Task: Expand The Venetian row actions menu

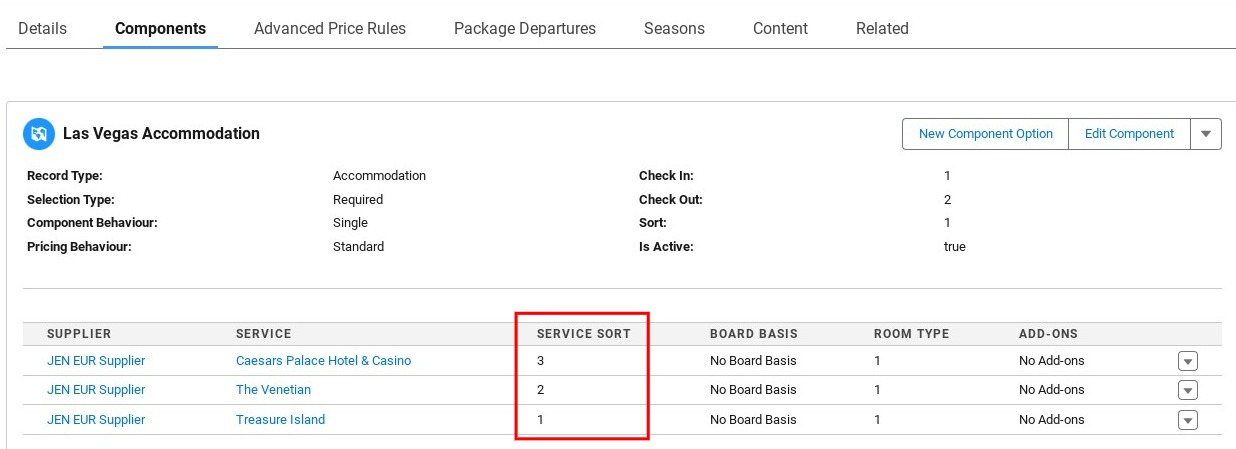Action: pos(1187,390)
